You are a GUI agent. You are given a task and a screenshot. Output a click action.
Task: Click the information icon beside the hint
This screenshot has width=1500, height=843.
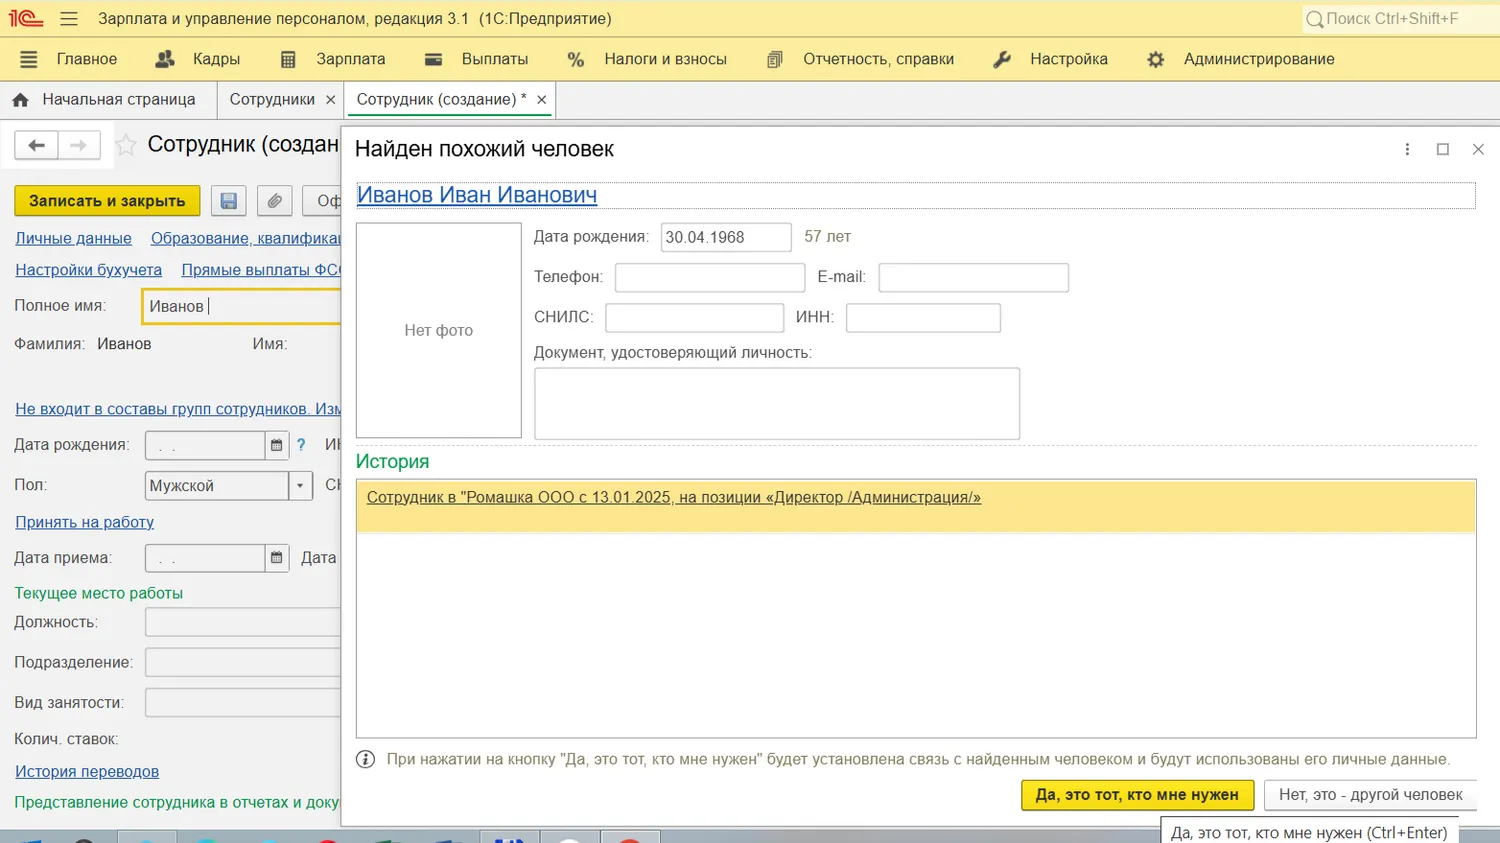click(366, 759)
